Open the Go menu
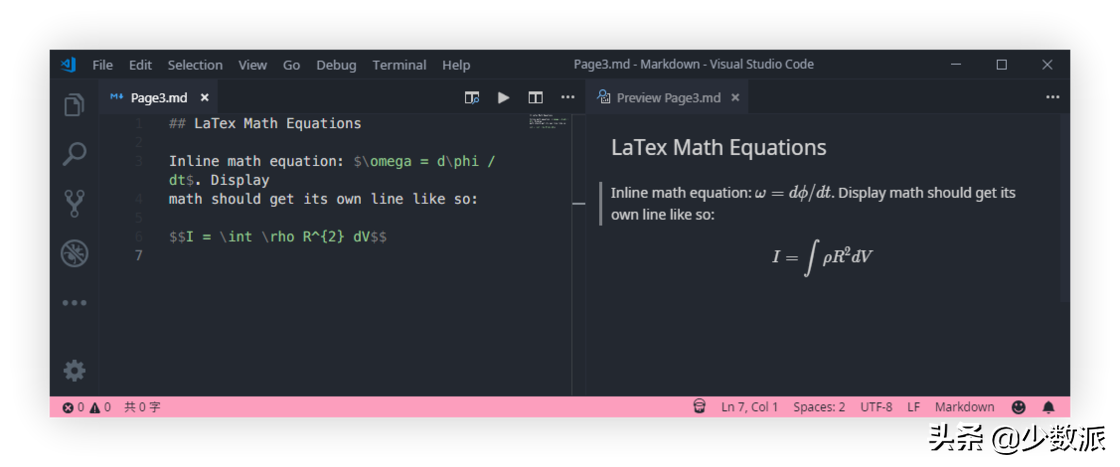 click(x=291, y=65)
